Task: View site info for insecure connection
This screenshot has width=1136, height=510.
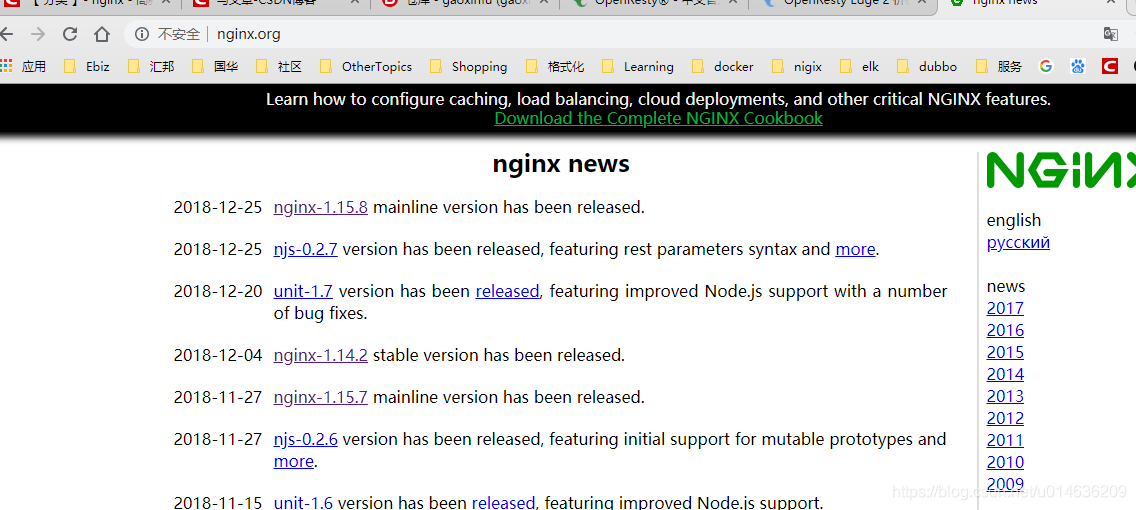Action: point(143,34)
